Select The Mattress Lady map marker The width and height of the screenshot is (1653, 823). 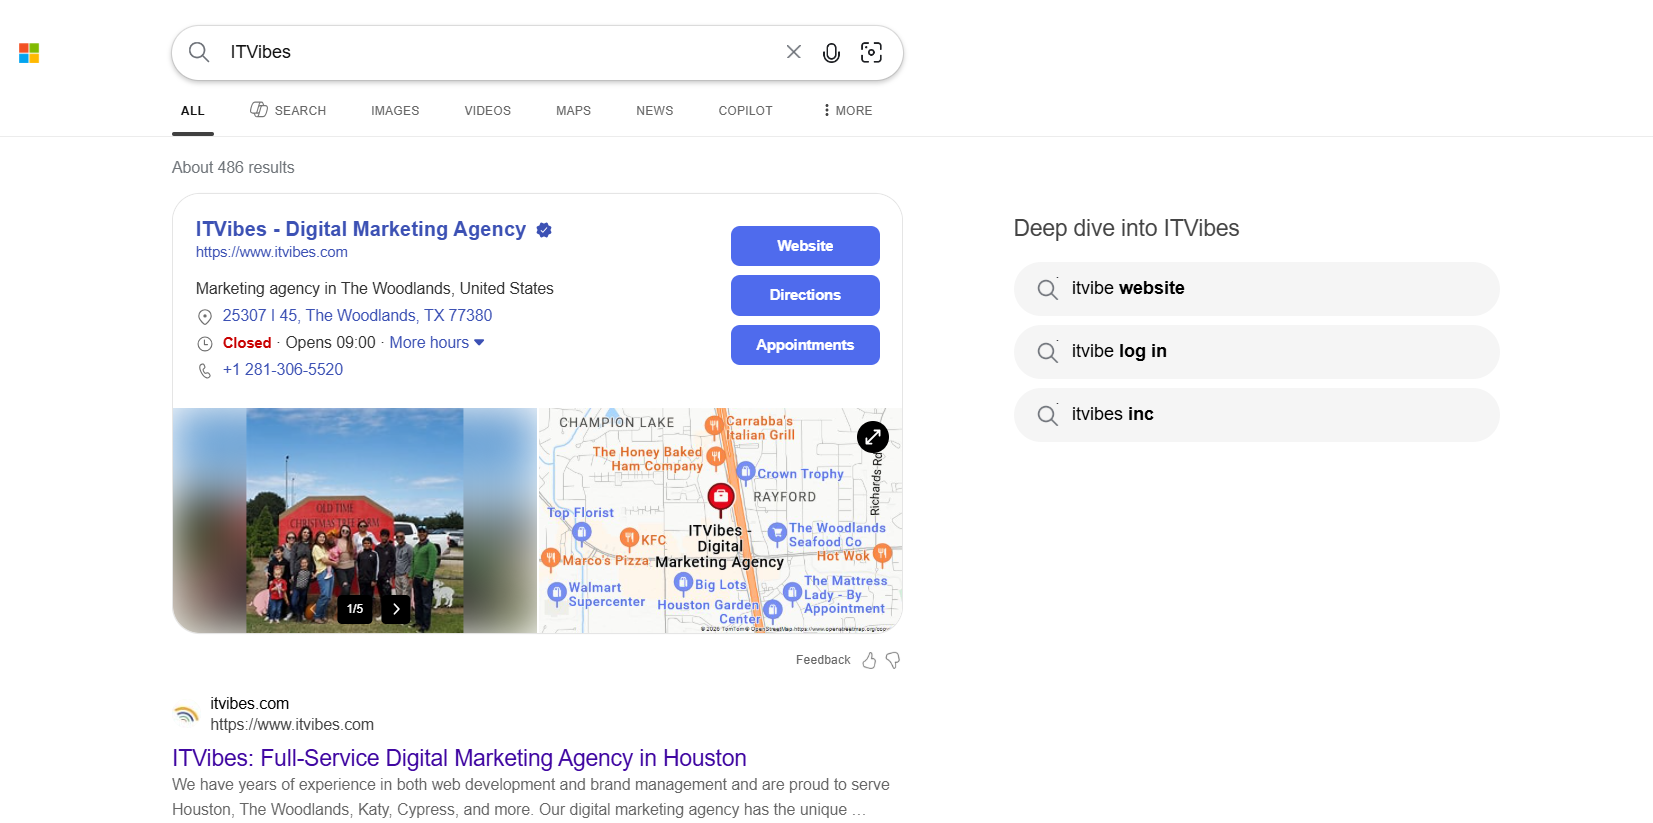[x=792, y=592]
